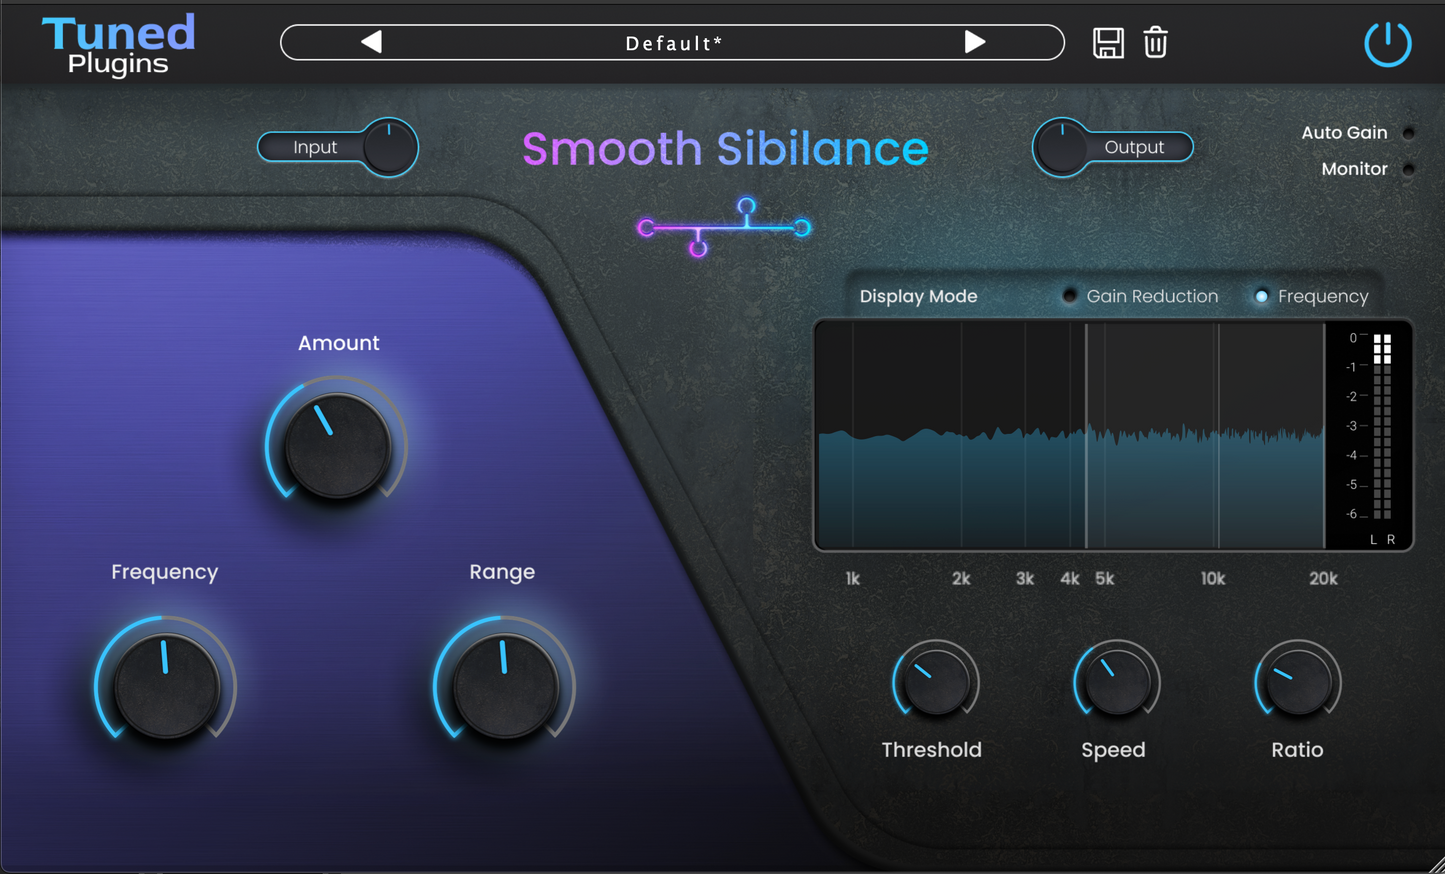Go to next preset with right arrow
This screenshot has height=874, width=1445.
point(973,43)
